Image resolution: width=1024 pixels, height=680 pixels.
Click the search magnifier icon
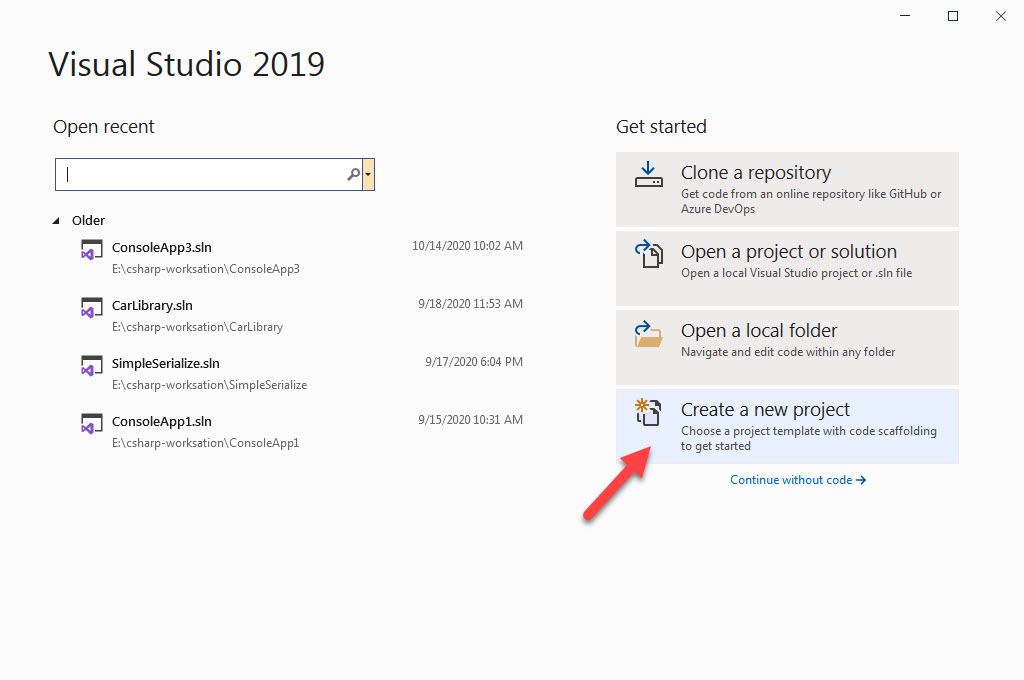(x=353, y=174)
